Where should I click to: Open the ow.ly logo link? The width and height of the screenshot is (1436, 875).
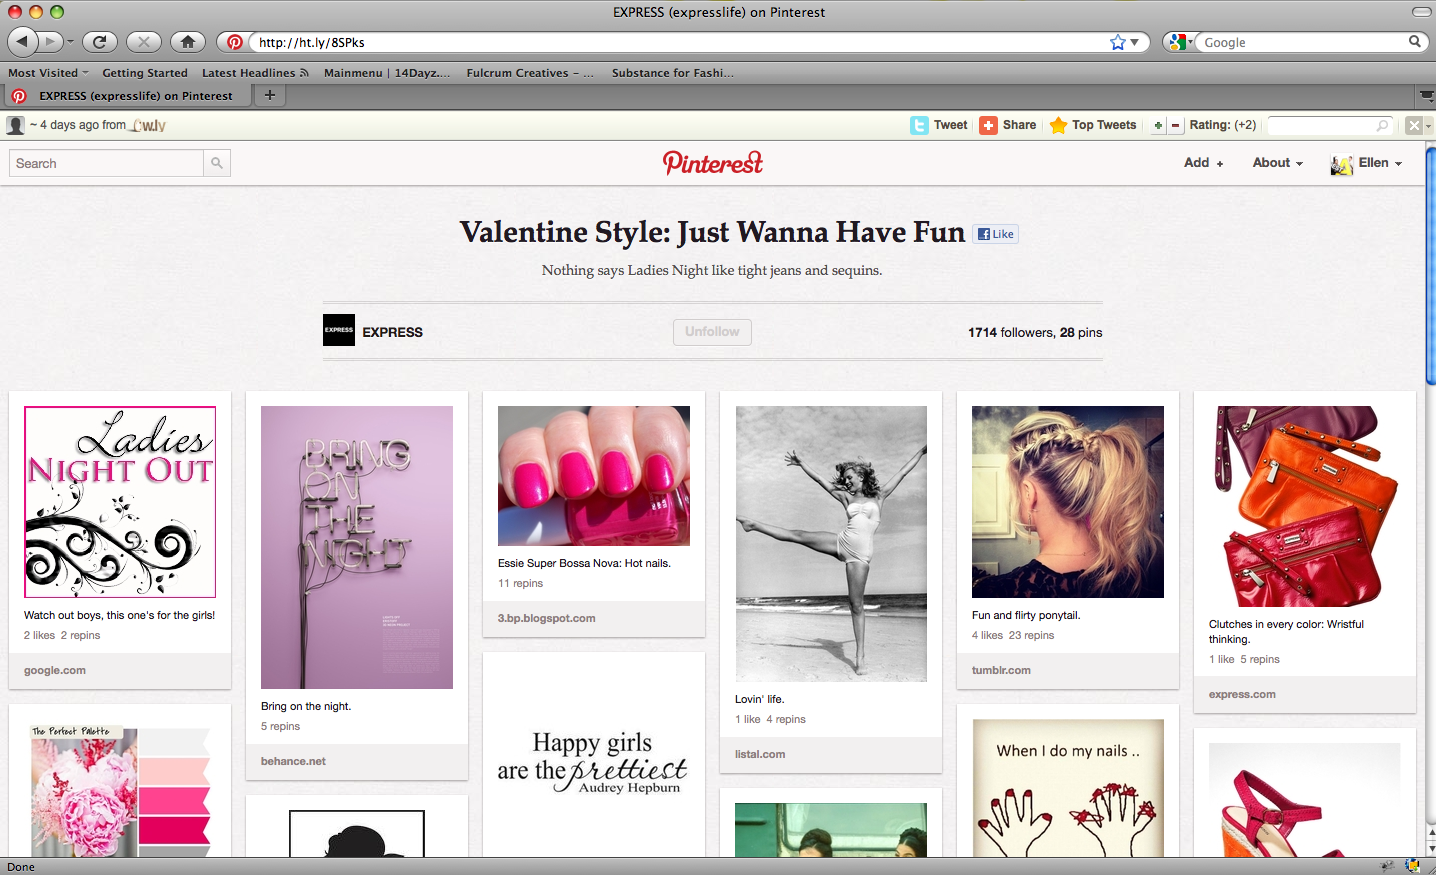click(148, 125)
